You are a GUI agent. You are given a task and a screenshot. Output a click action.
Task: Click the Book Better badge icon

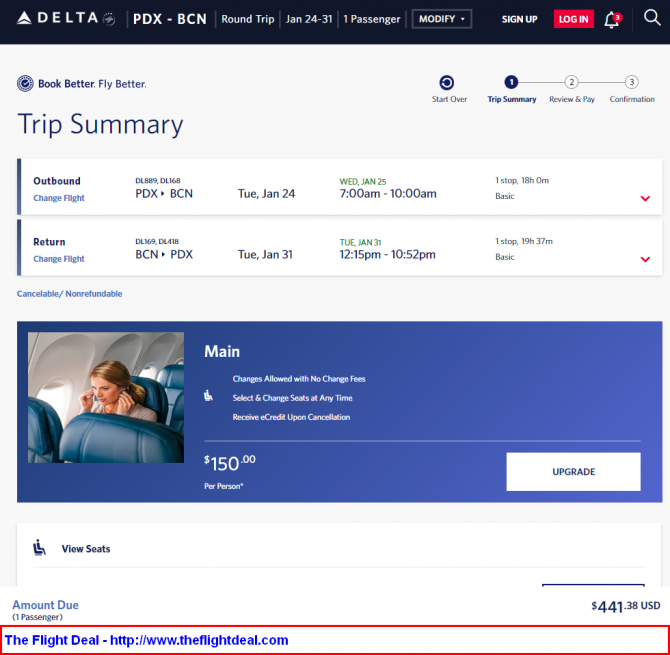click(x=25, y=83)
